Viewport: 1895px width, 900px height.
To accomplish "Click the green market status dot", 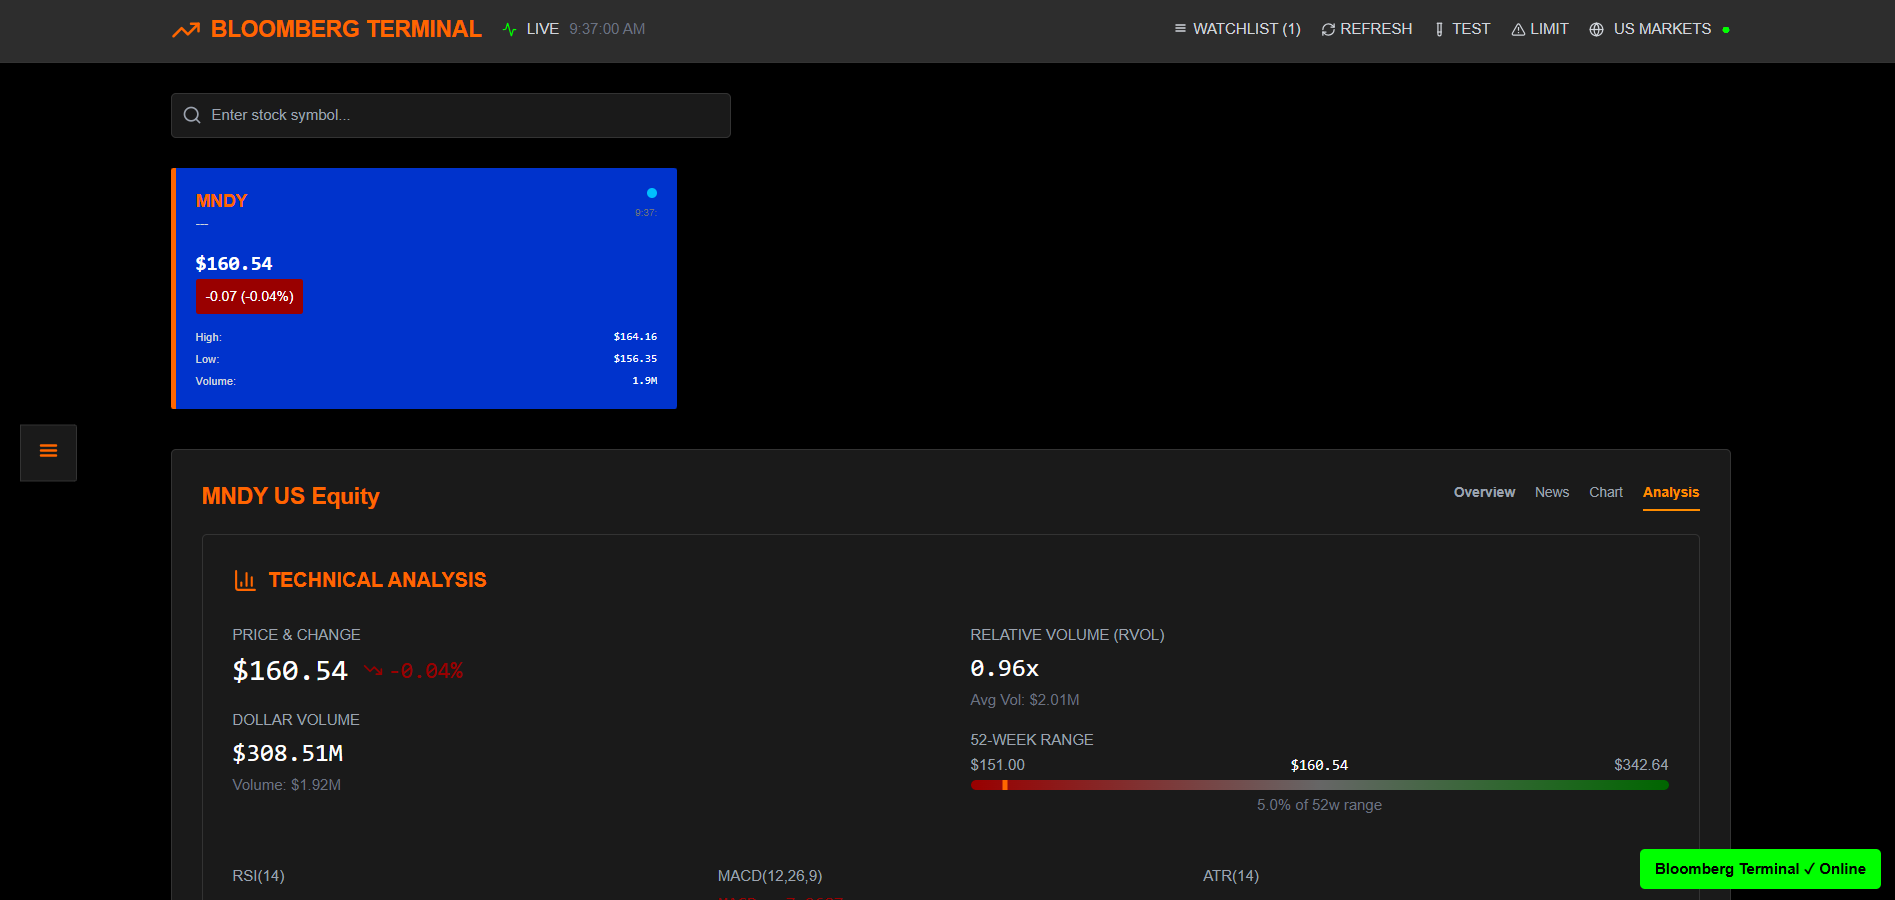I will pos(1726,30).
